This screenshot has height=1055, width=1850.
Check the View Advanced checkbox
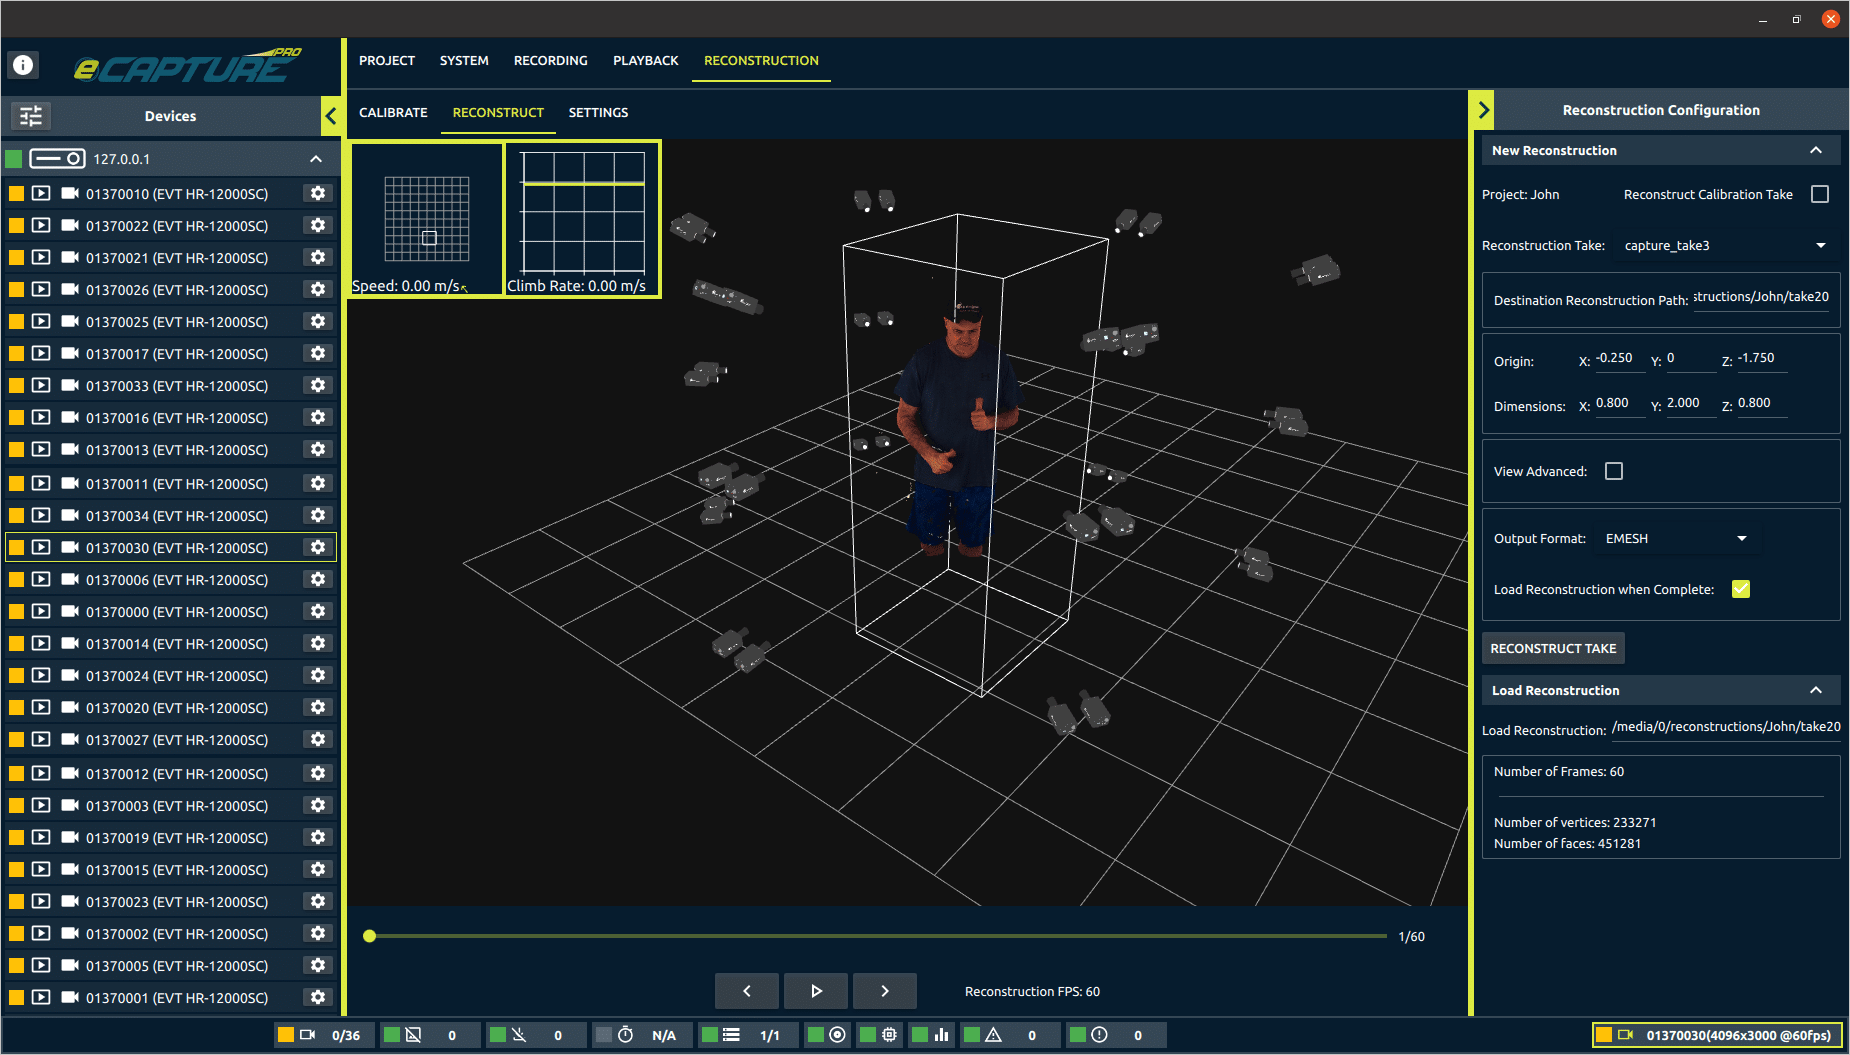click(x=1614, y=470)
